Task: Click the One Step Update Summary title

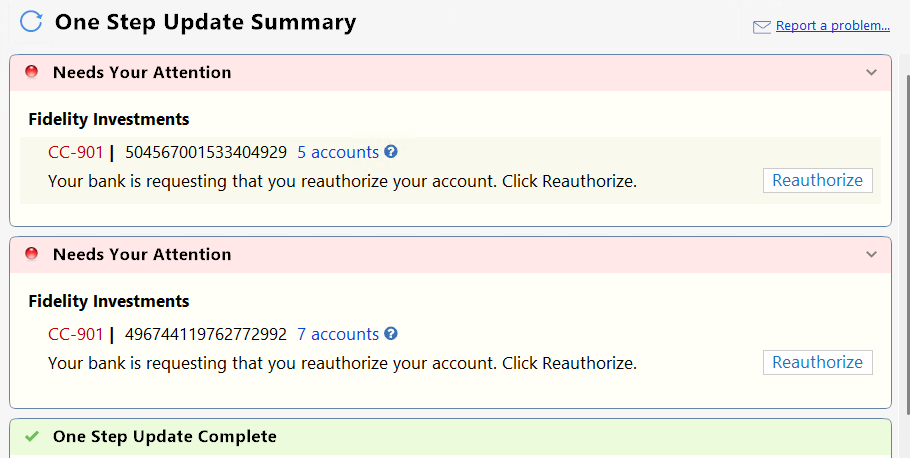Action: [205, 21]
